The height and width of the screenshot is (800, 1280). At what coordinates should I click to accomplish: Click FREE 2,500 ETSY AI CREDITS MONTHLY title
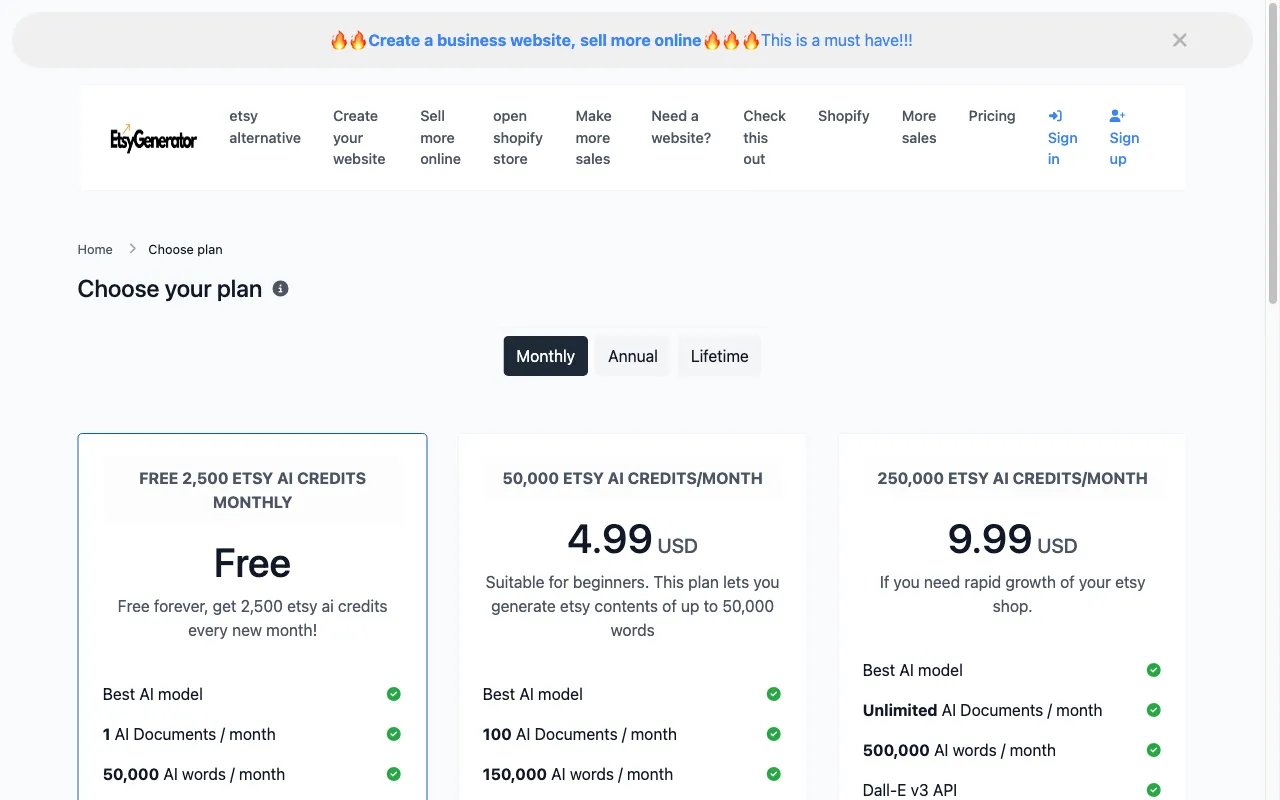[252, 490]
